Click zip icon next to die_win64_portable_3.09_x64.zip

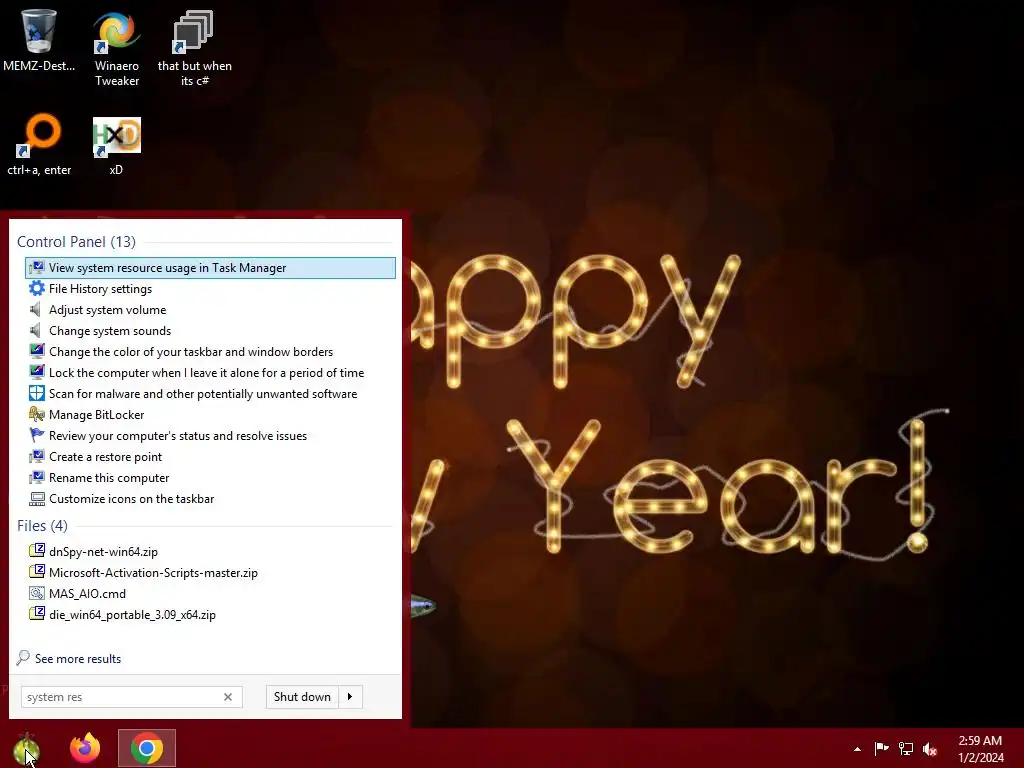(x=37, y=614)
